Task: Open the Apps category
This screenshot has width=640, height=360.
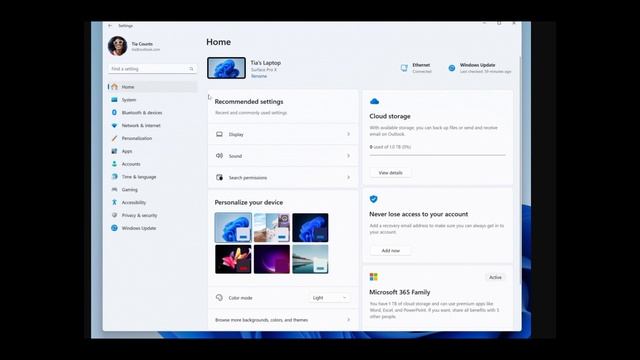Action: point(152,151)
